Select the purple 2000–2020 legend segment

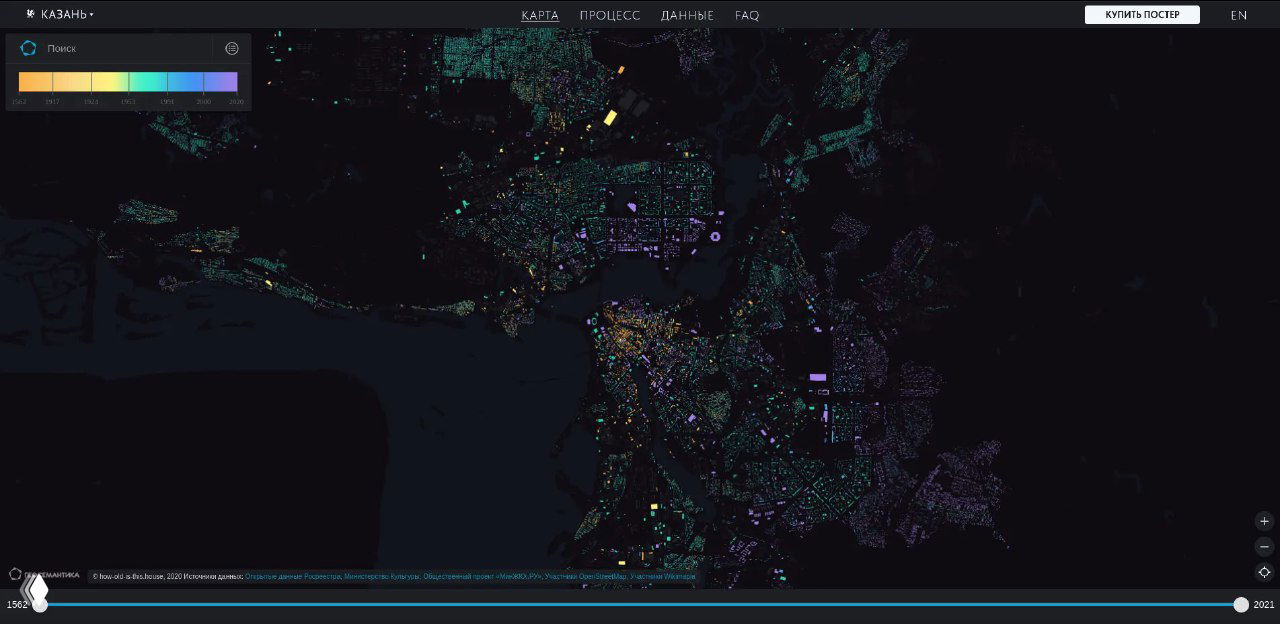pos(221,82)
